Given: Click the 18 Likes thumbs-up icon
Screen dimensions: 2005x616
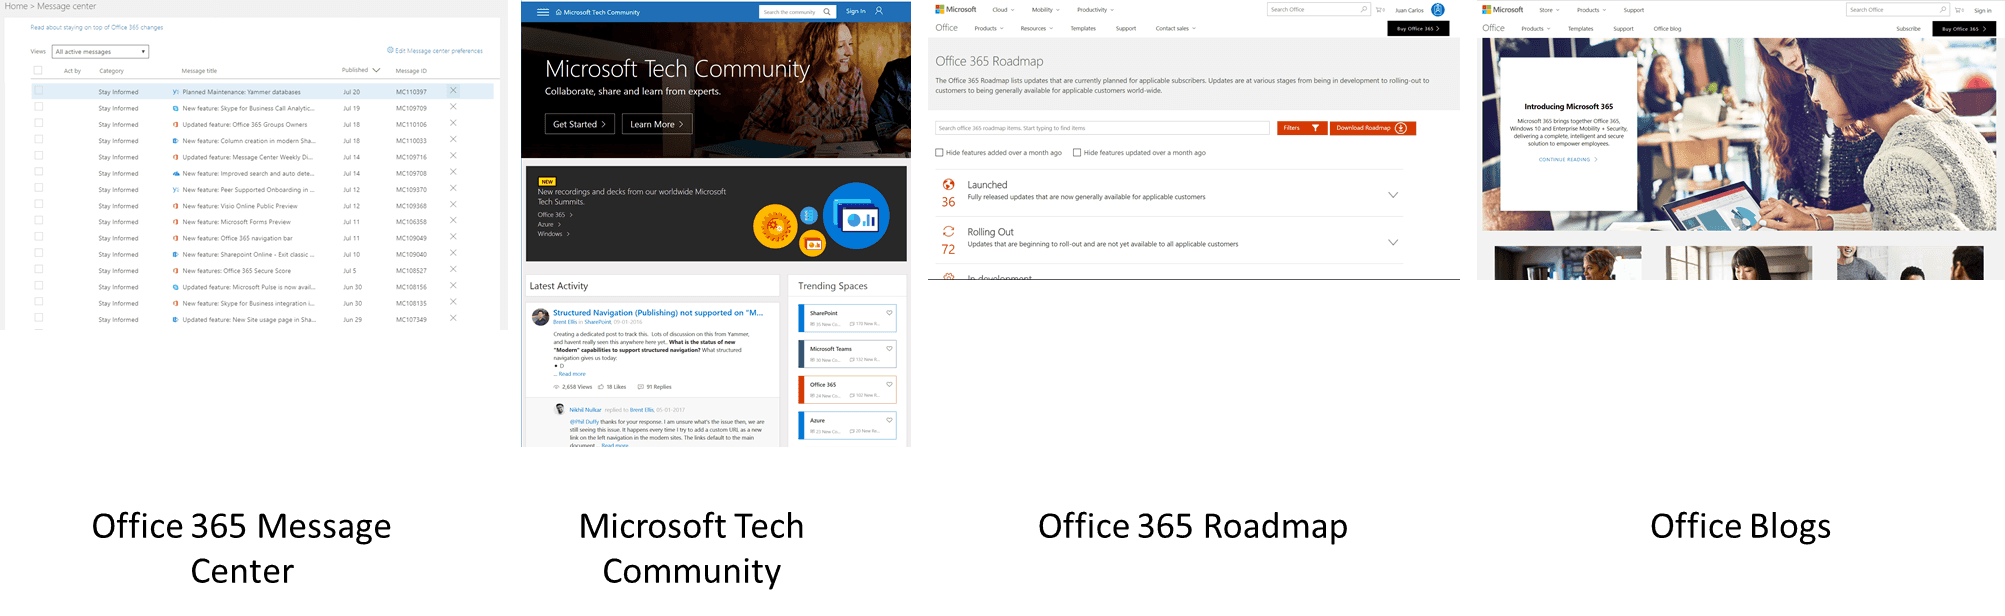Looking at the screenshot, I should [x=601, y=387].
